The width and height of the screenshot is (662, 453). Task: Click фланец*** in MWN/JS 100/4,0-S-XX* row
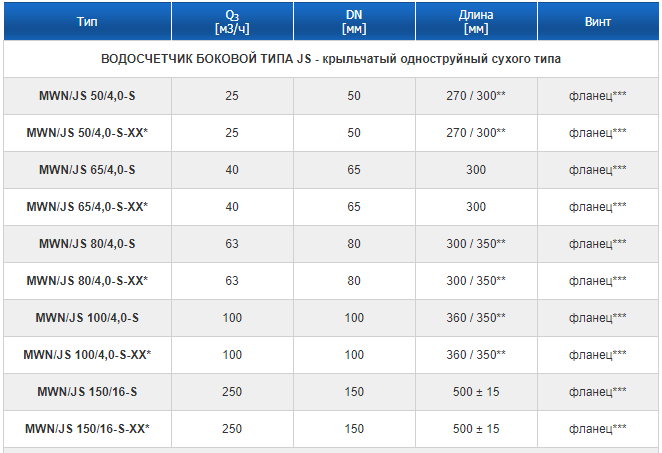tap(598, 355)
